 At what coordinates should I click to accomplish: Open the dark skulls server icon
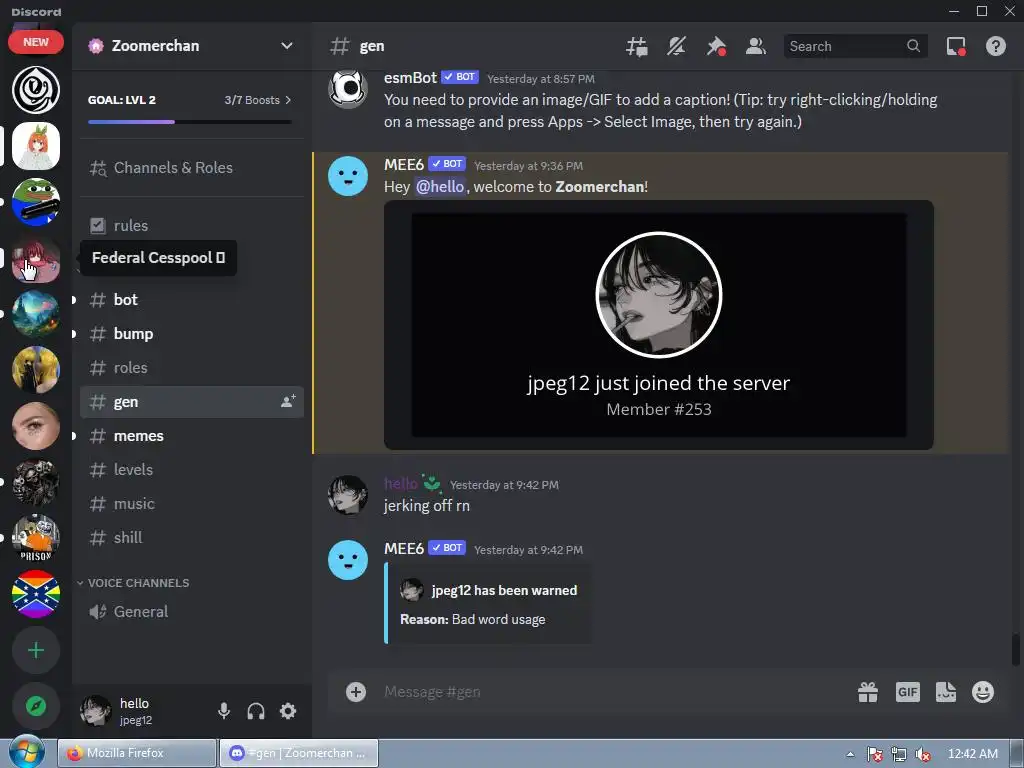(36, 482)
